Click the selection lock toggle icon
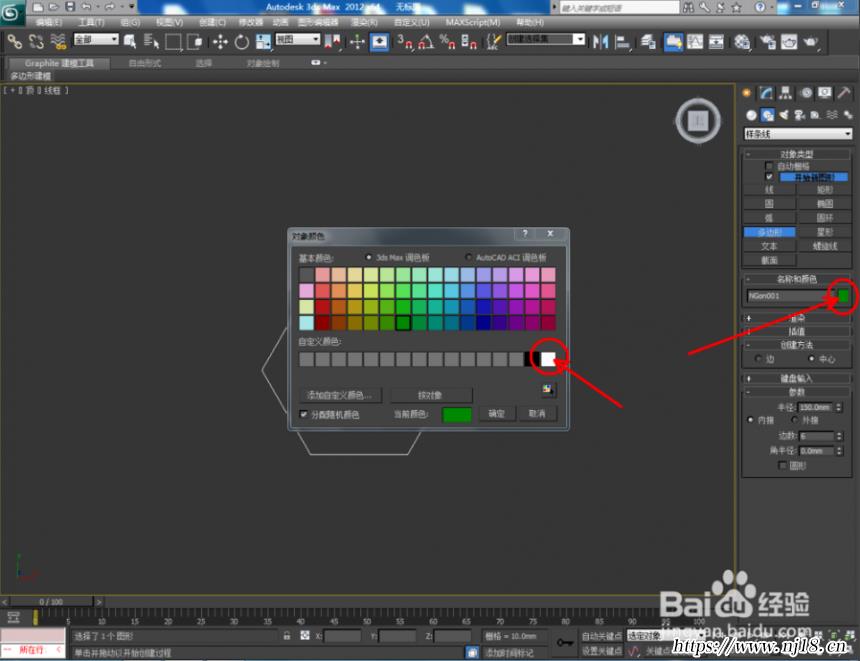The height and width of the screenshot is (661, 860). [286, 635]
